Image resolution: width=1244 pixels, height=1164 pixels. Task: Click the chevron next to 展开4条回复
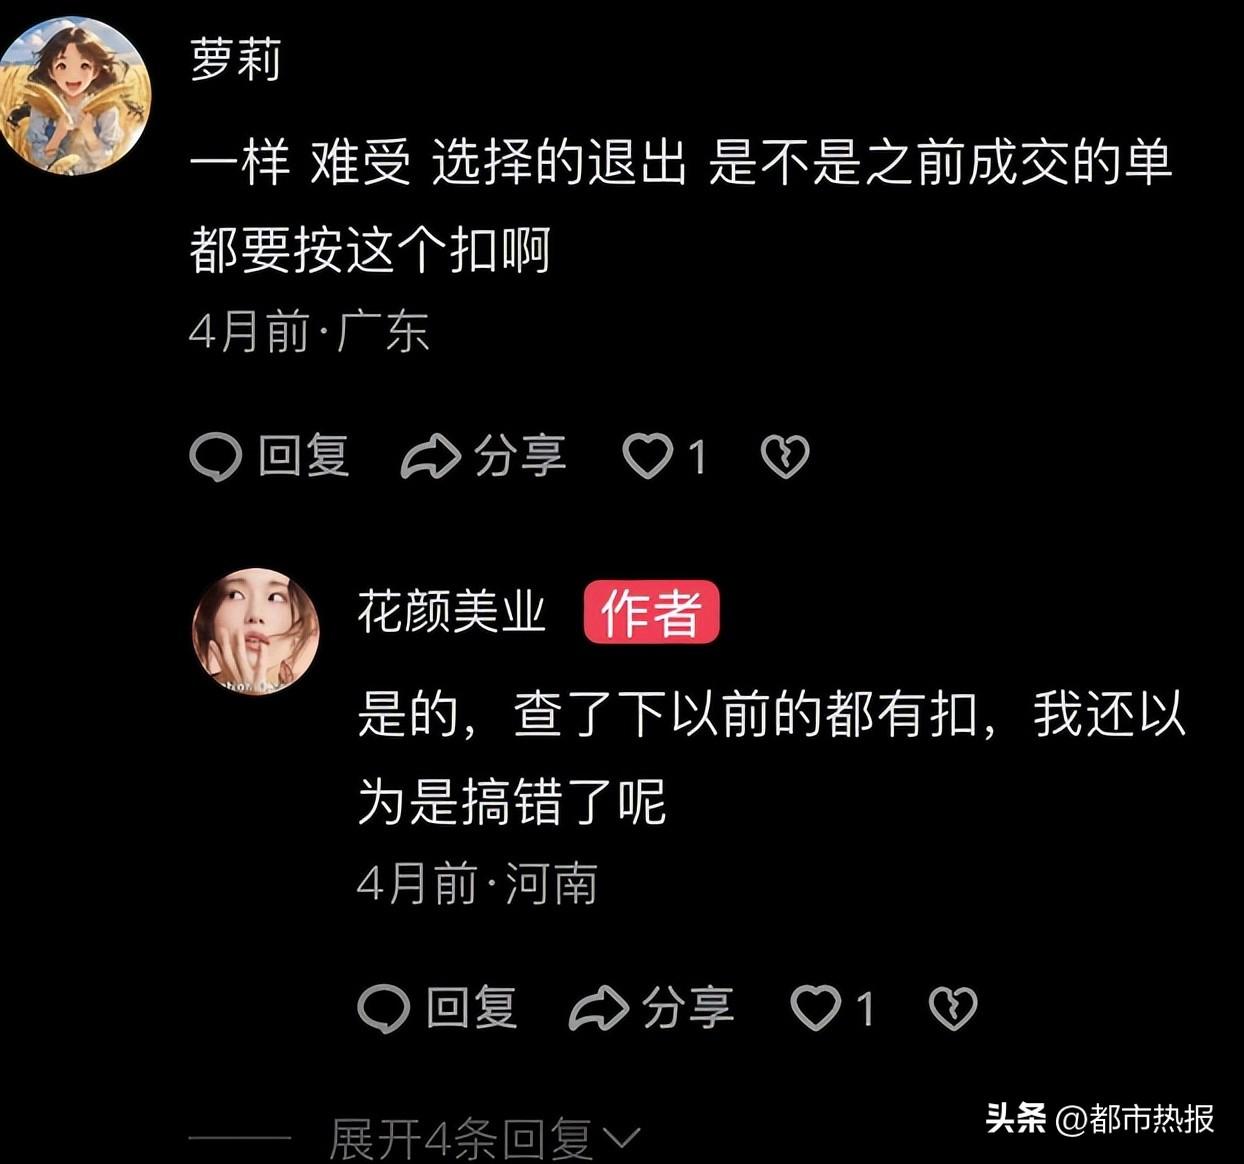(622, 1140)
